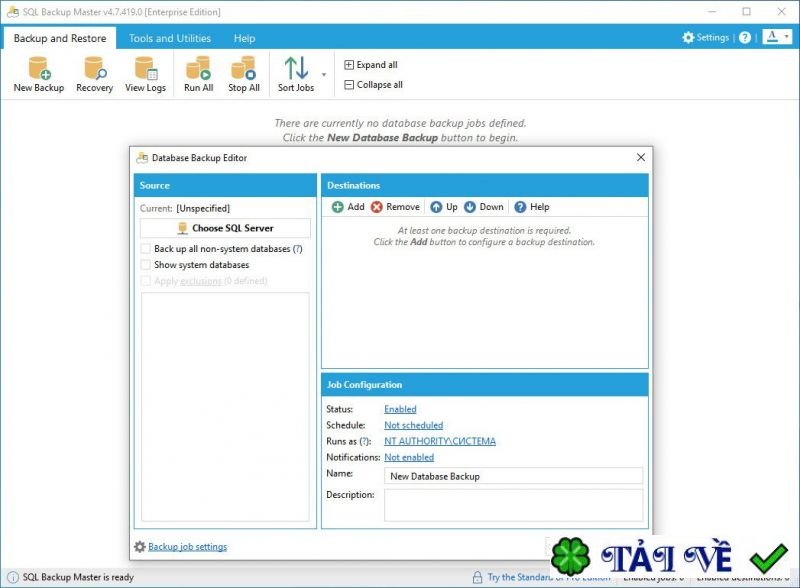Viewport: 800px width, 588px height.
Task: Click the Sort Jobs arrows icon
Action: pos(296,68)
